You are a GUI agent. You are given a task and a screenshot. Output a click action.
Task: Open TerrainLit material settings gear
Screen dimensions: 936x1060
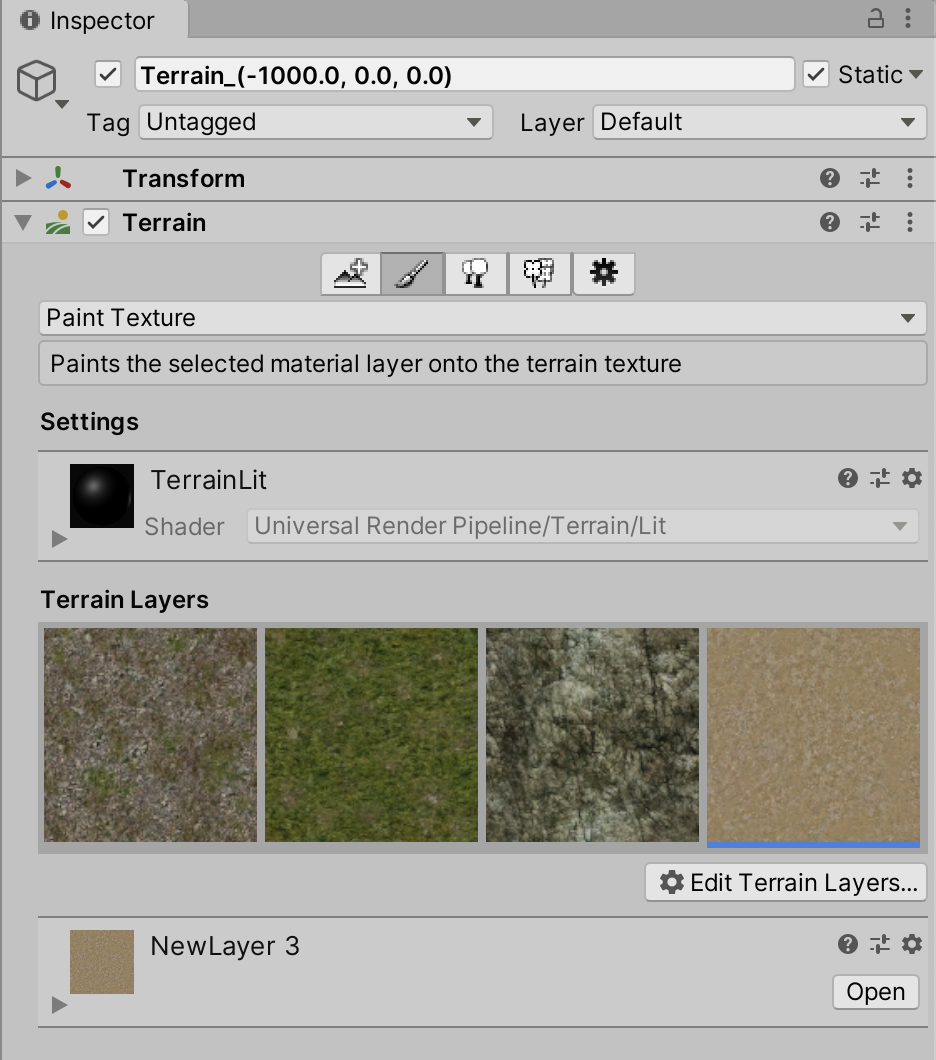911,479
